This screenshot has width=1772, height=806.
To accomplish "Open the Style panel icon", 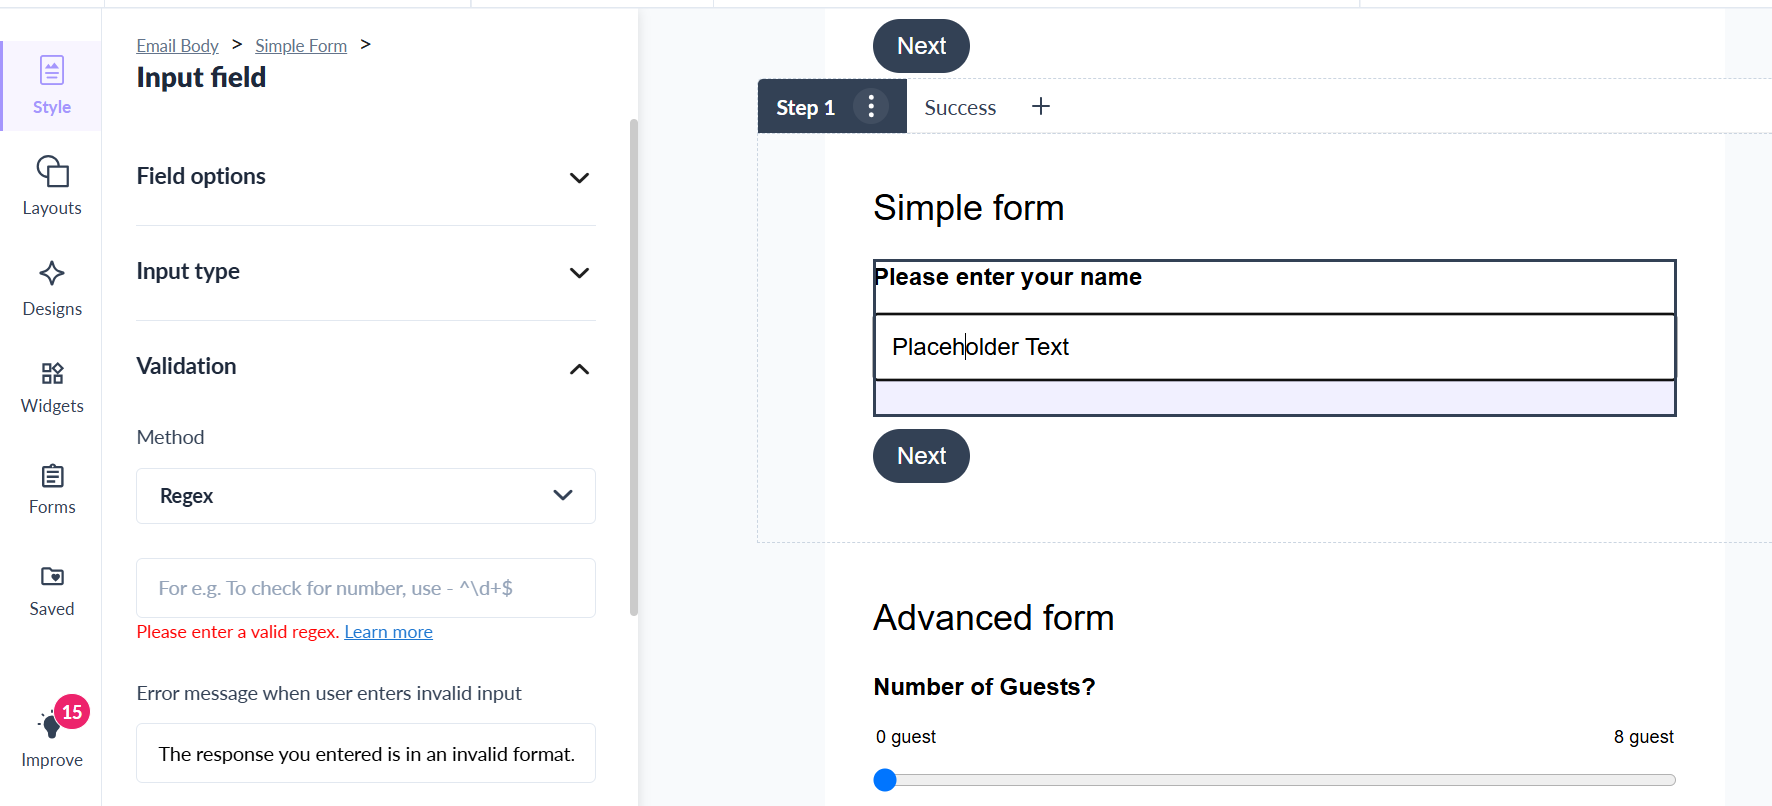I will [52, 71].
